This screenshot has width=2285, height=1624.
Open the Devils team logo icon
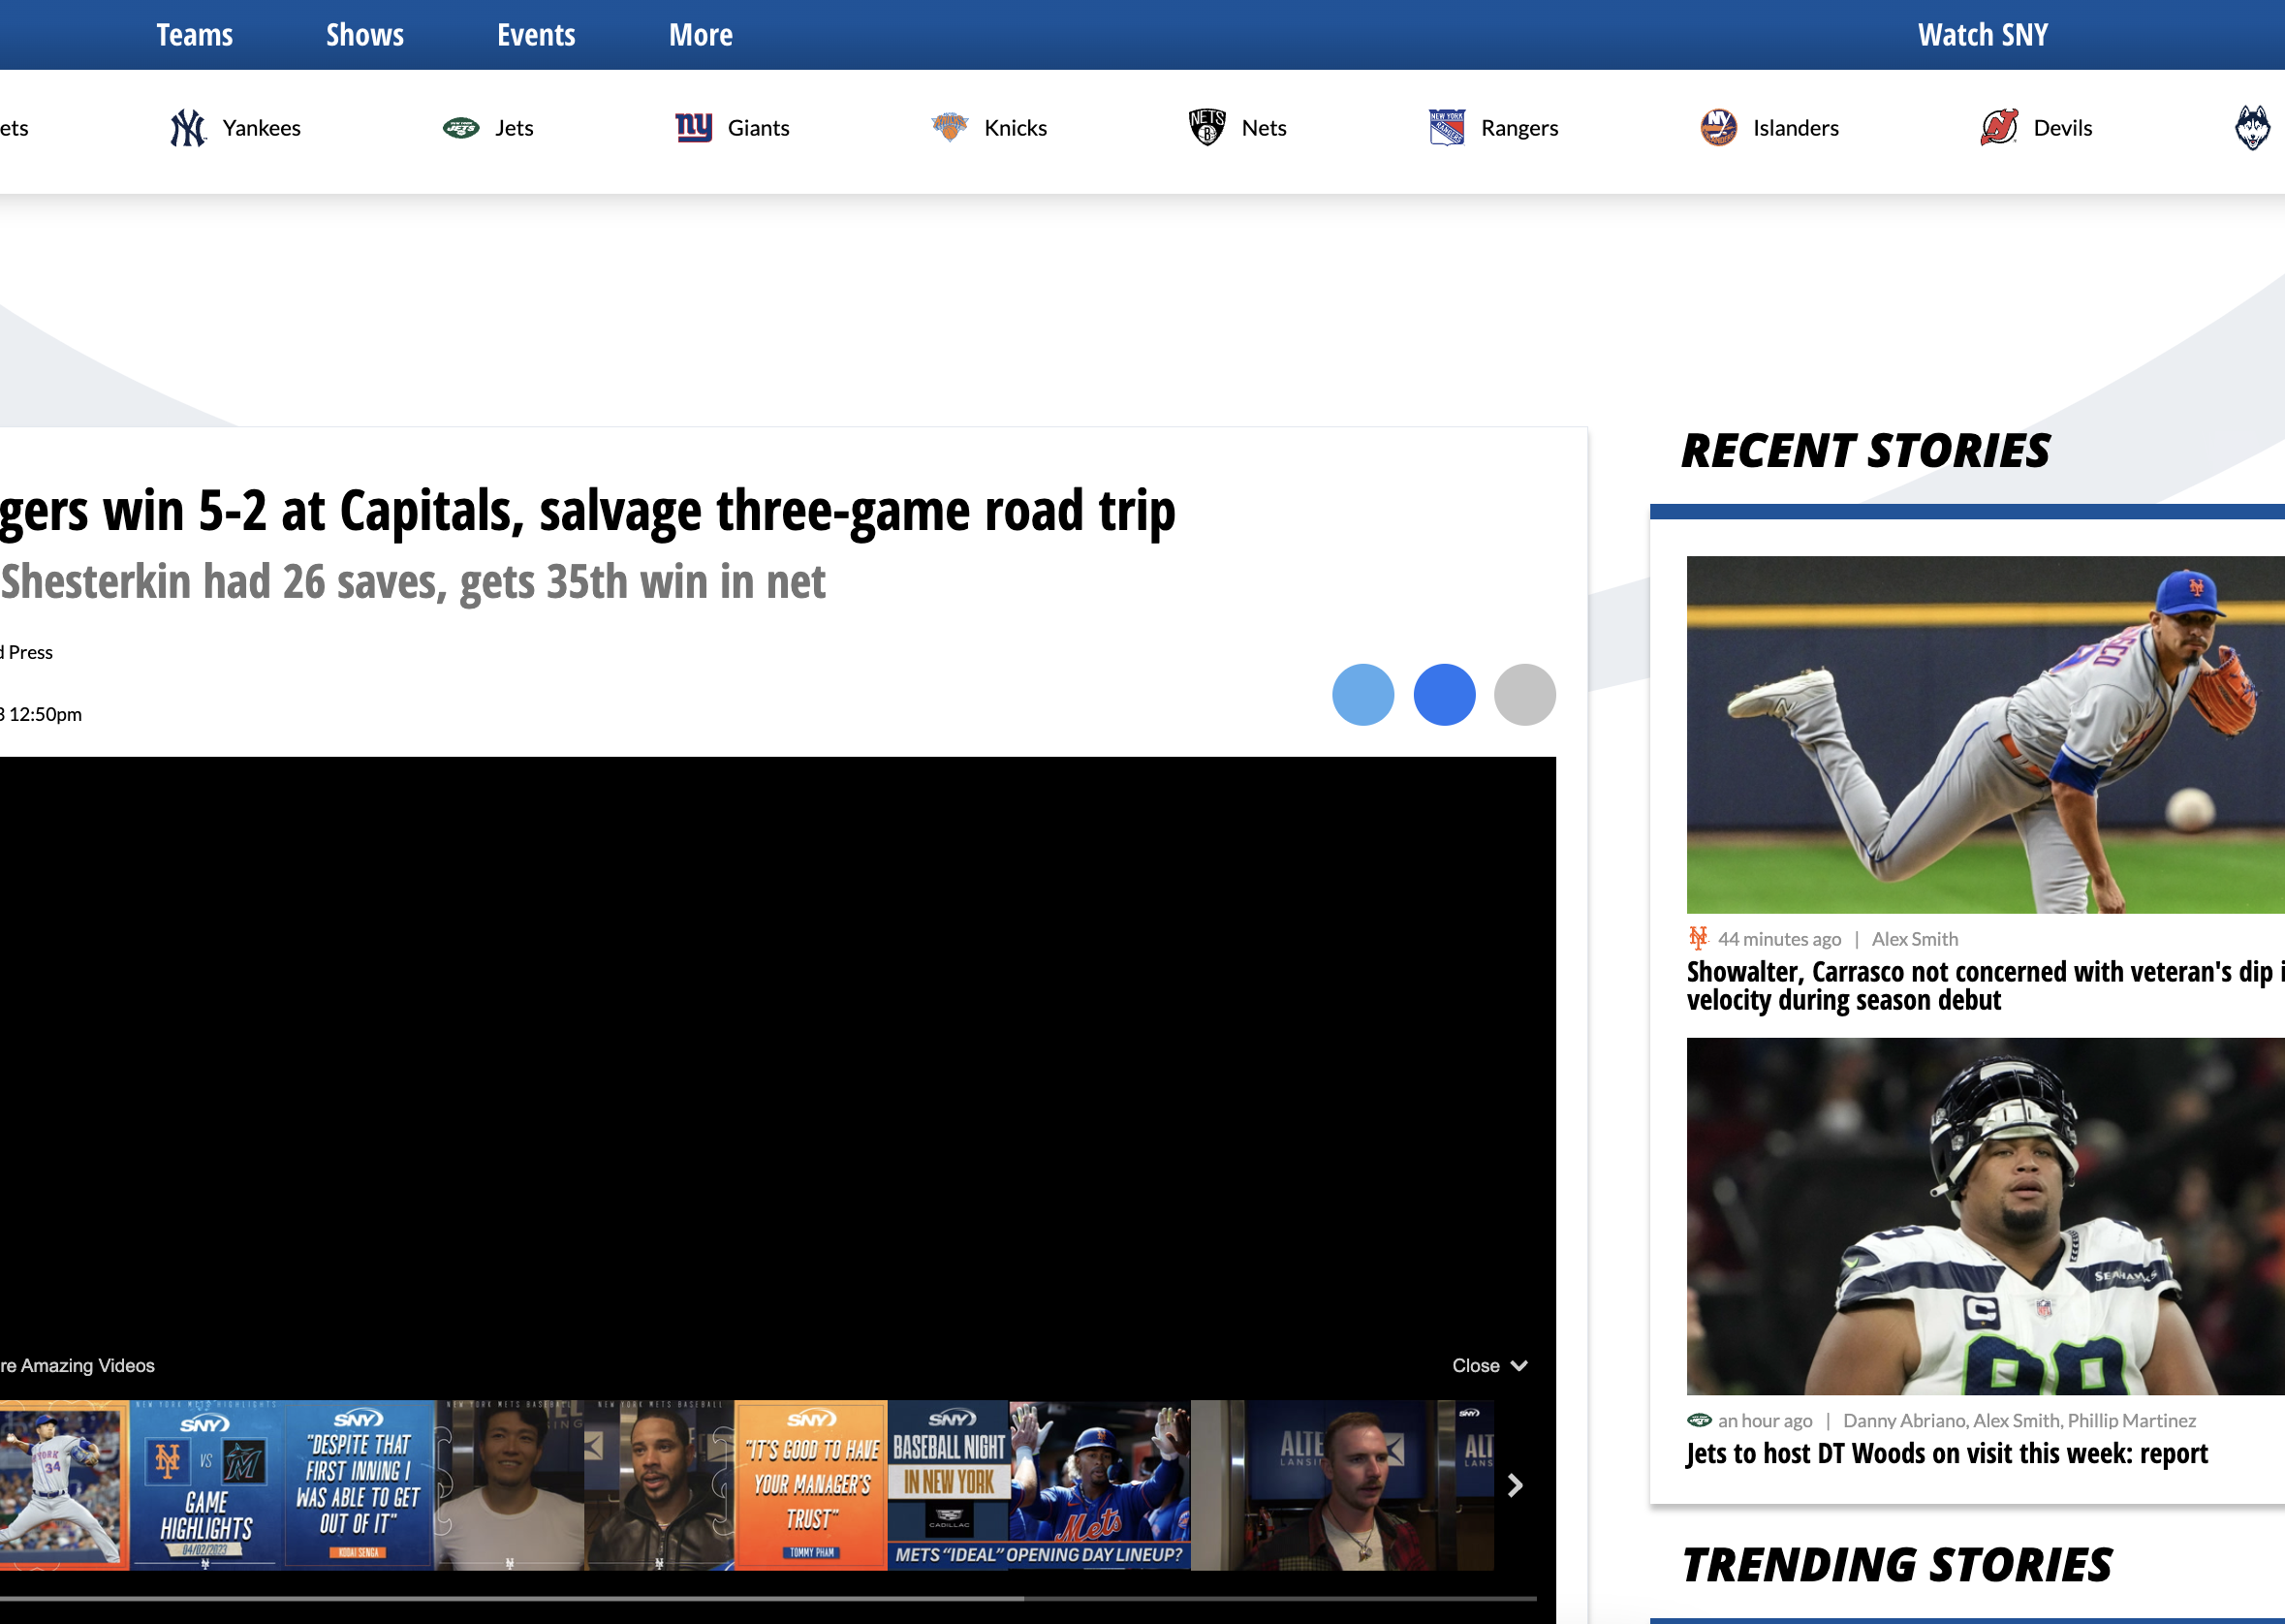[x=1998, y=128]
